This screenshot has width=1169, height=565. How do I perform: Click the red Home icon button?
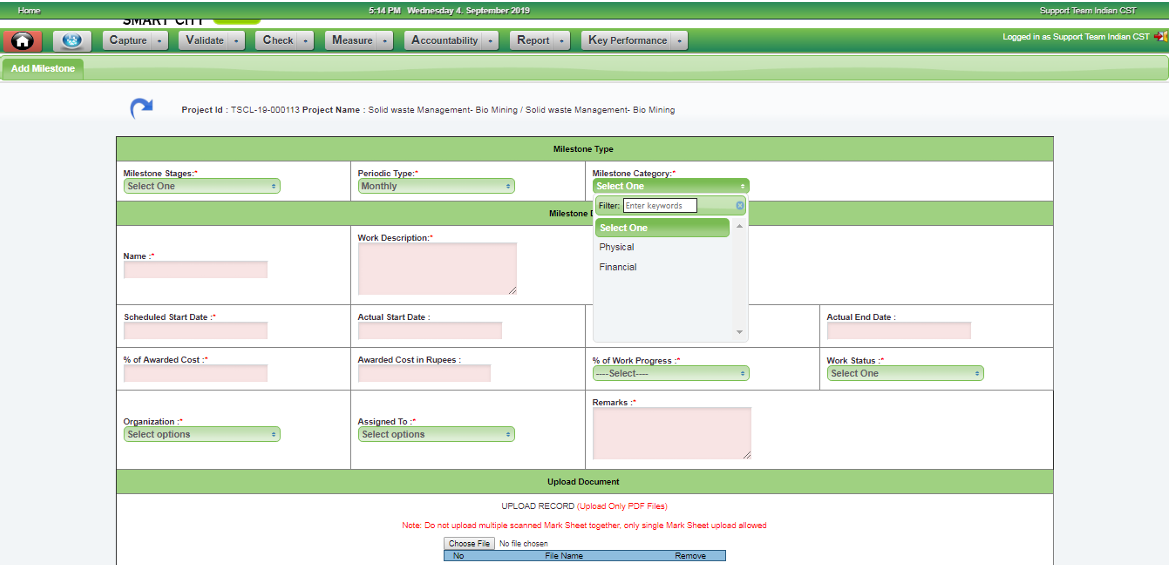click(x=22, y=41)
